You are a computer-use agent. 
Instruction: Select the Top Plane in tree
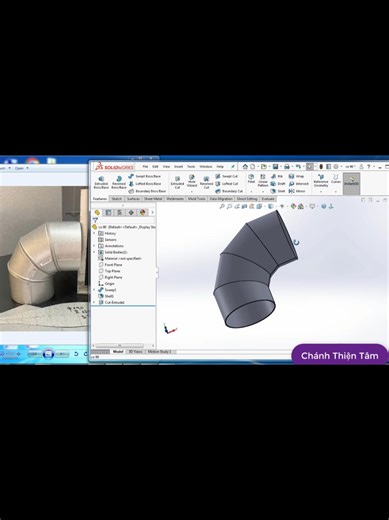(x=110, y=271)
